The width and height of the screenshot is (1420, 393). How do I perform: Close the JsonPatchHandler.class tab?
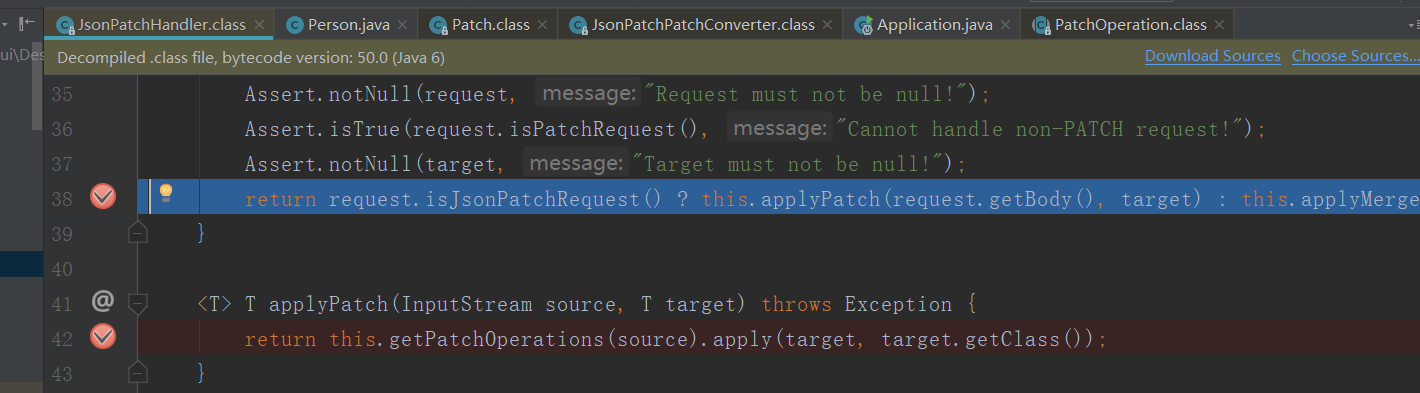point(260,26)
